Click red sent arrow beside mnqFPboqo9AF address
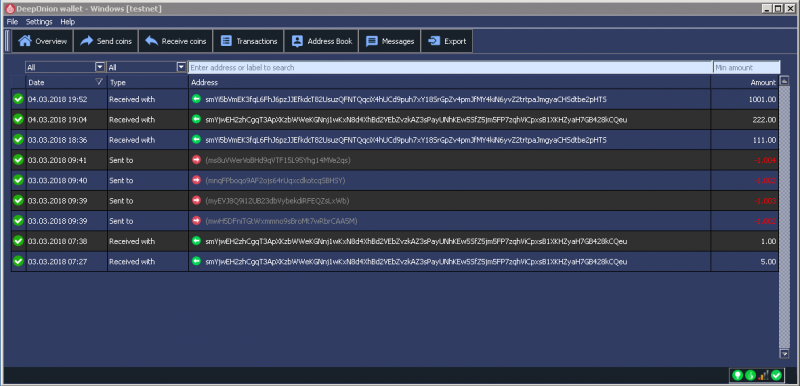Viewport: 800px width, 386px height. pos(196,180)
